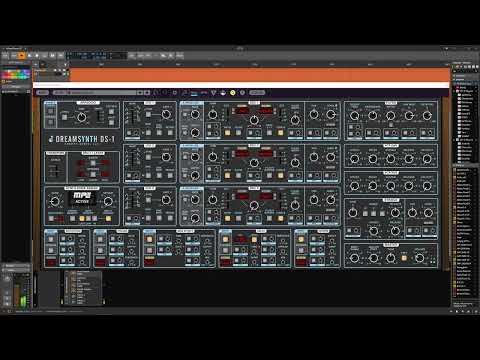This screenshot has height=360, width=480.
Task: Select the long orange clip in the arranger track
Action: 260,75
